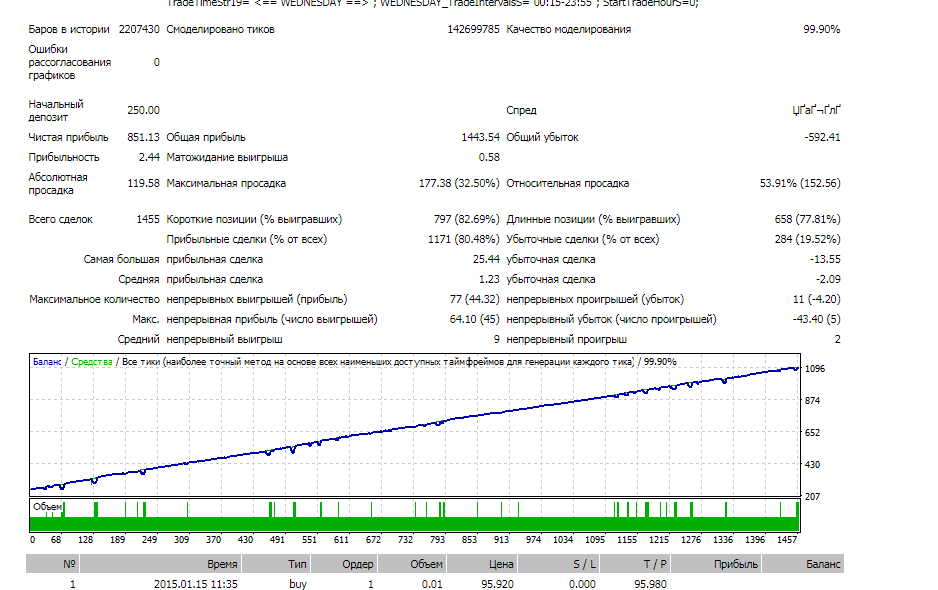Screen dimensions: 938x590
Task: Click average loss trade value -2.09
Action: (x=828, y=279)
